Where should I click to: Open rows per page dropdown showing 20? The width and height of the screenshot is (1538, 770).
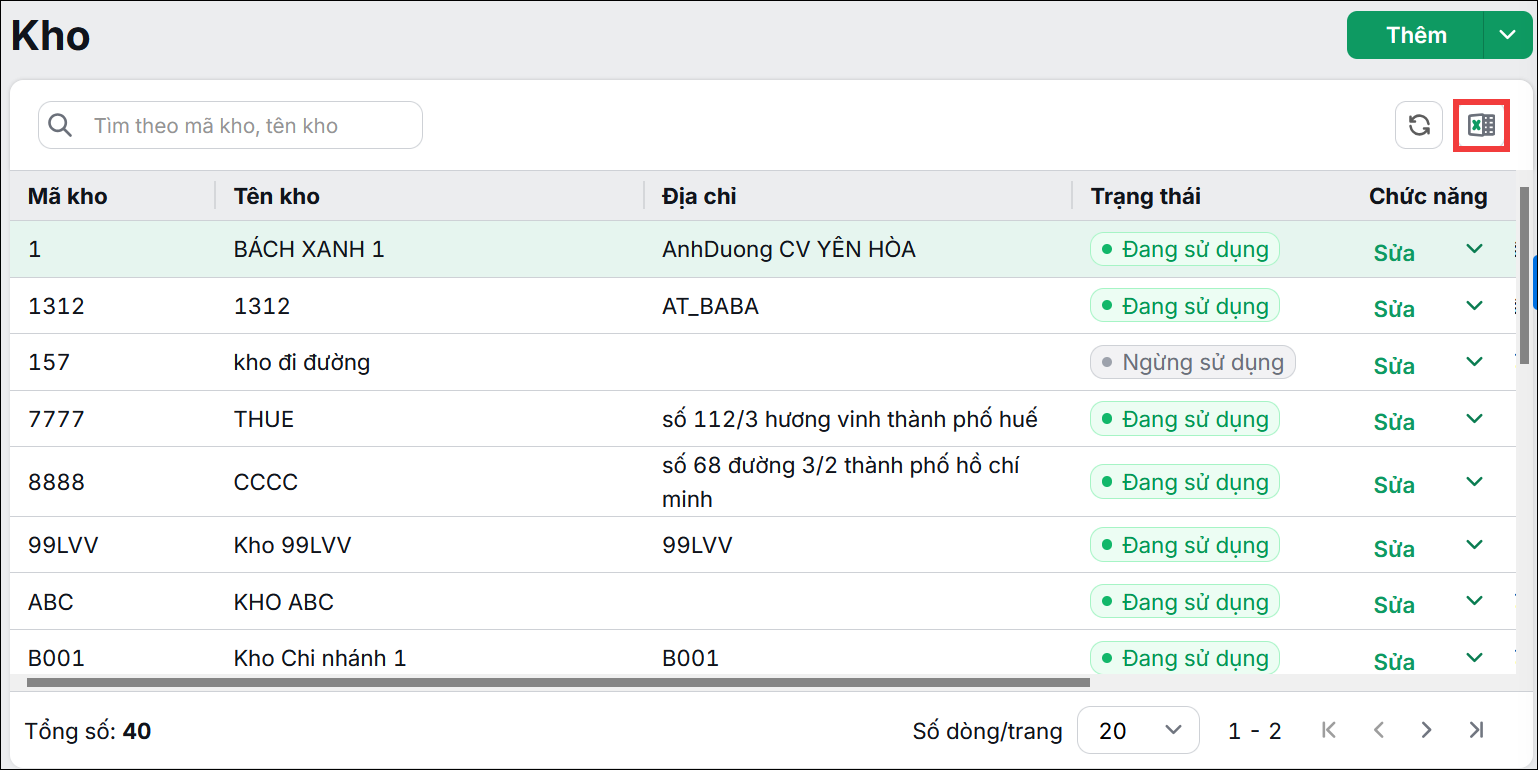coord(1138,731)
